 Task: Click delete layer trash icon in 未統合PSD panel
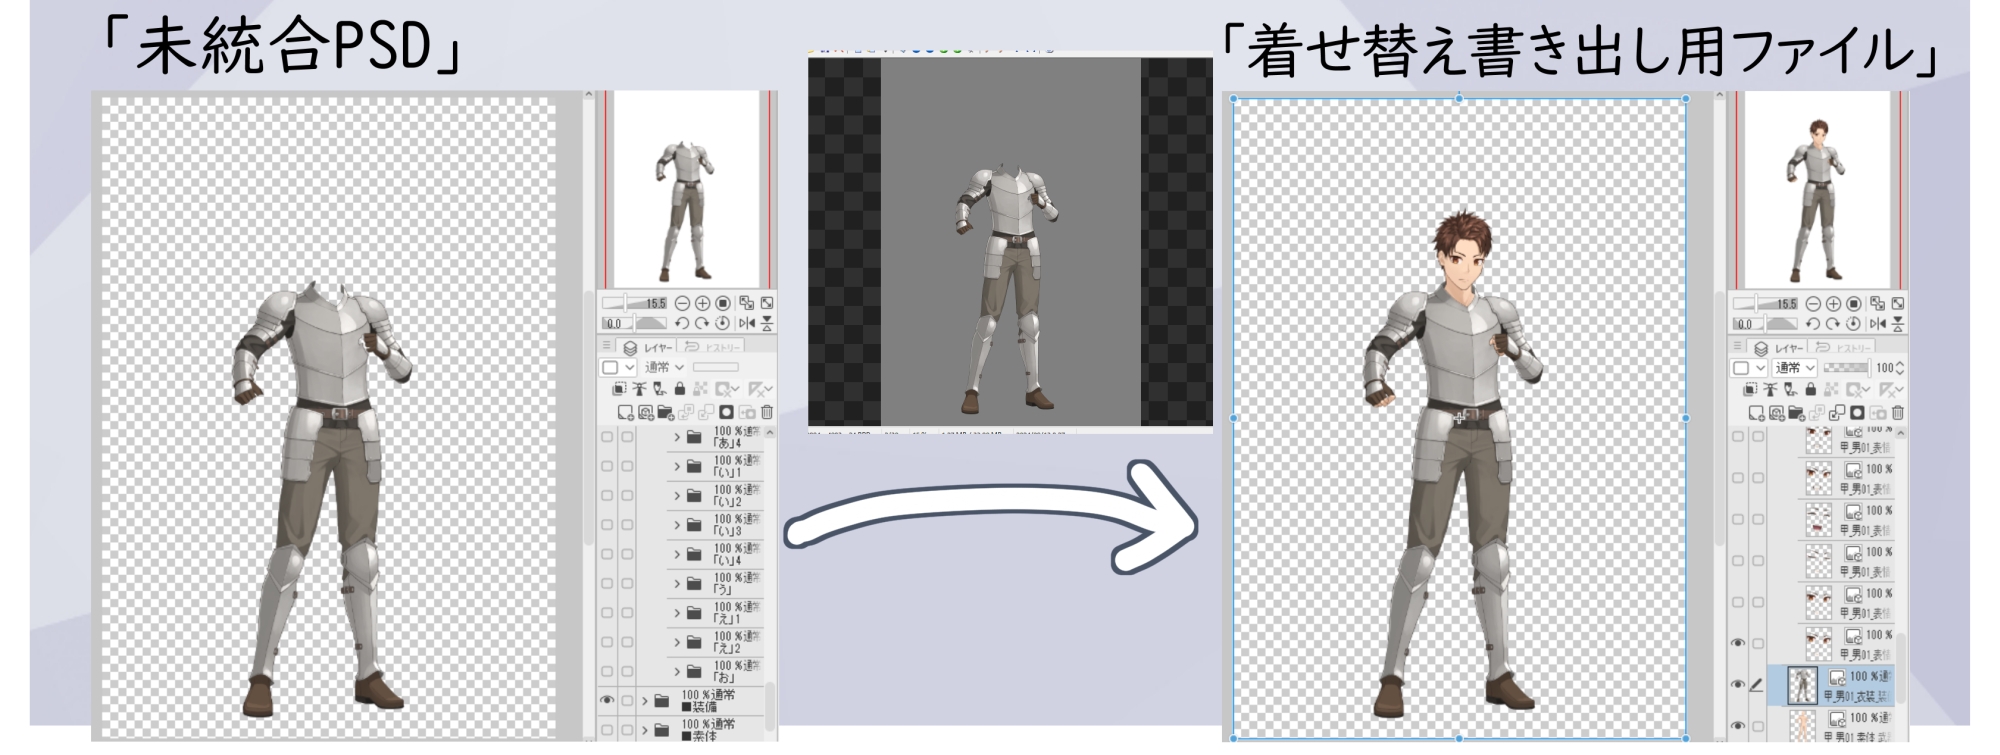[766, 412]
